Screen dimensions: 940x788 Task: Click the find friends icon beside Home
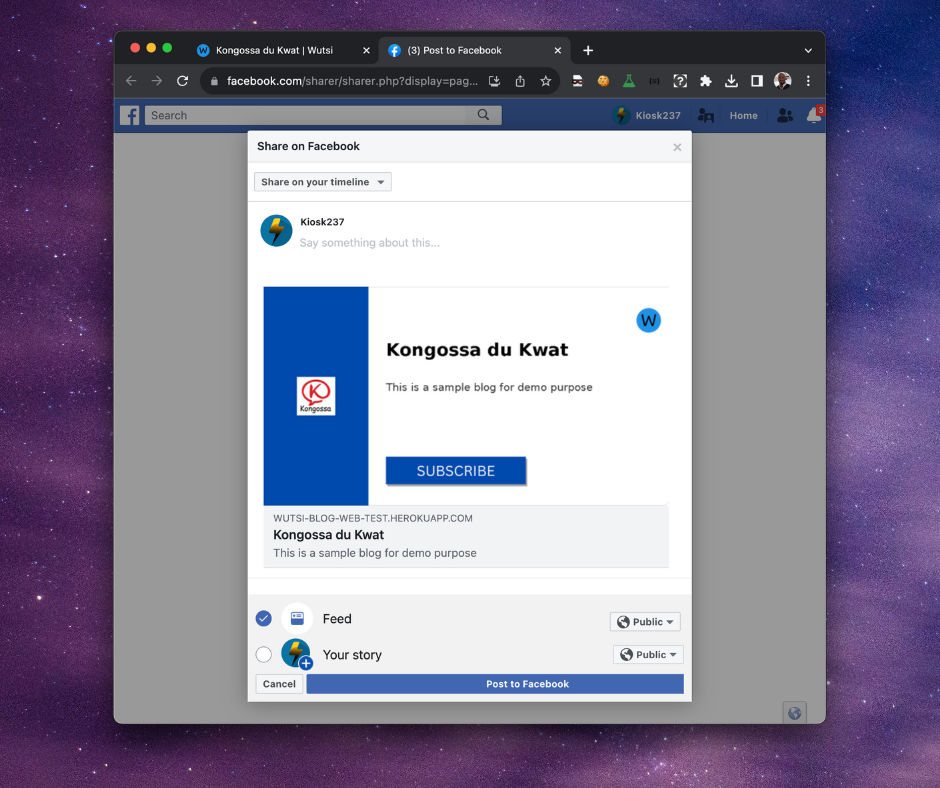[x=706, y=115]
